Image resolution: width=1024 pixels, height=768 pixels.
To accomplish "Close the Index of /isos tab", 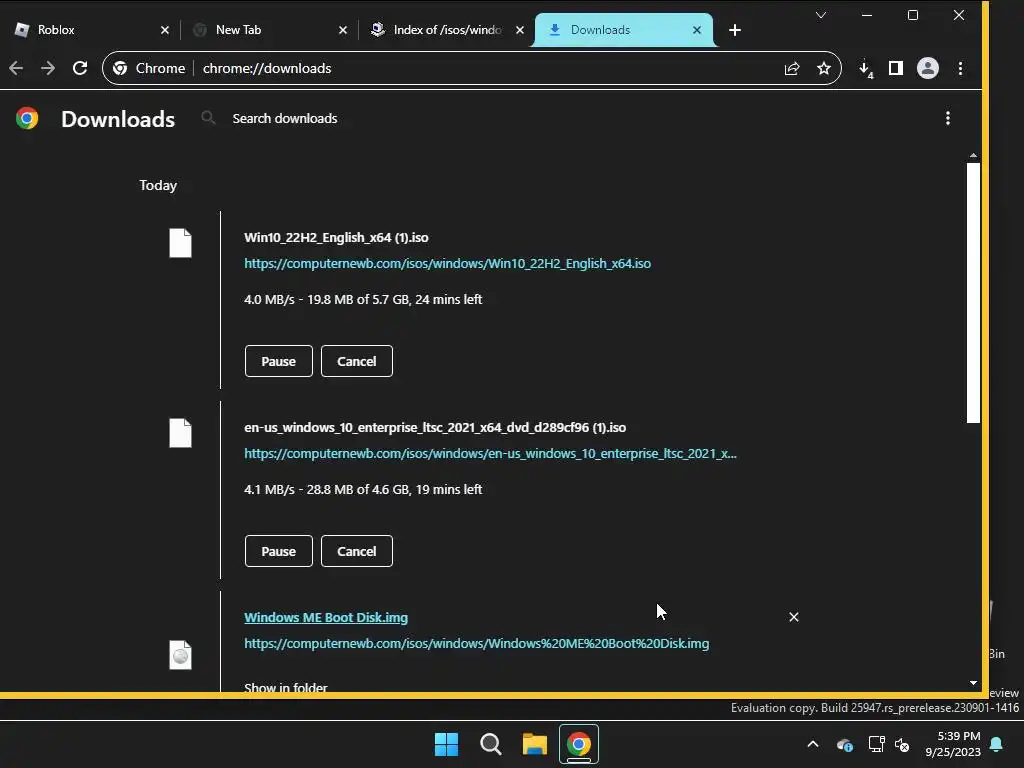I will click(520, 30).
